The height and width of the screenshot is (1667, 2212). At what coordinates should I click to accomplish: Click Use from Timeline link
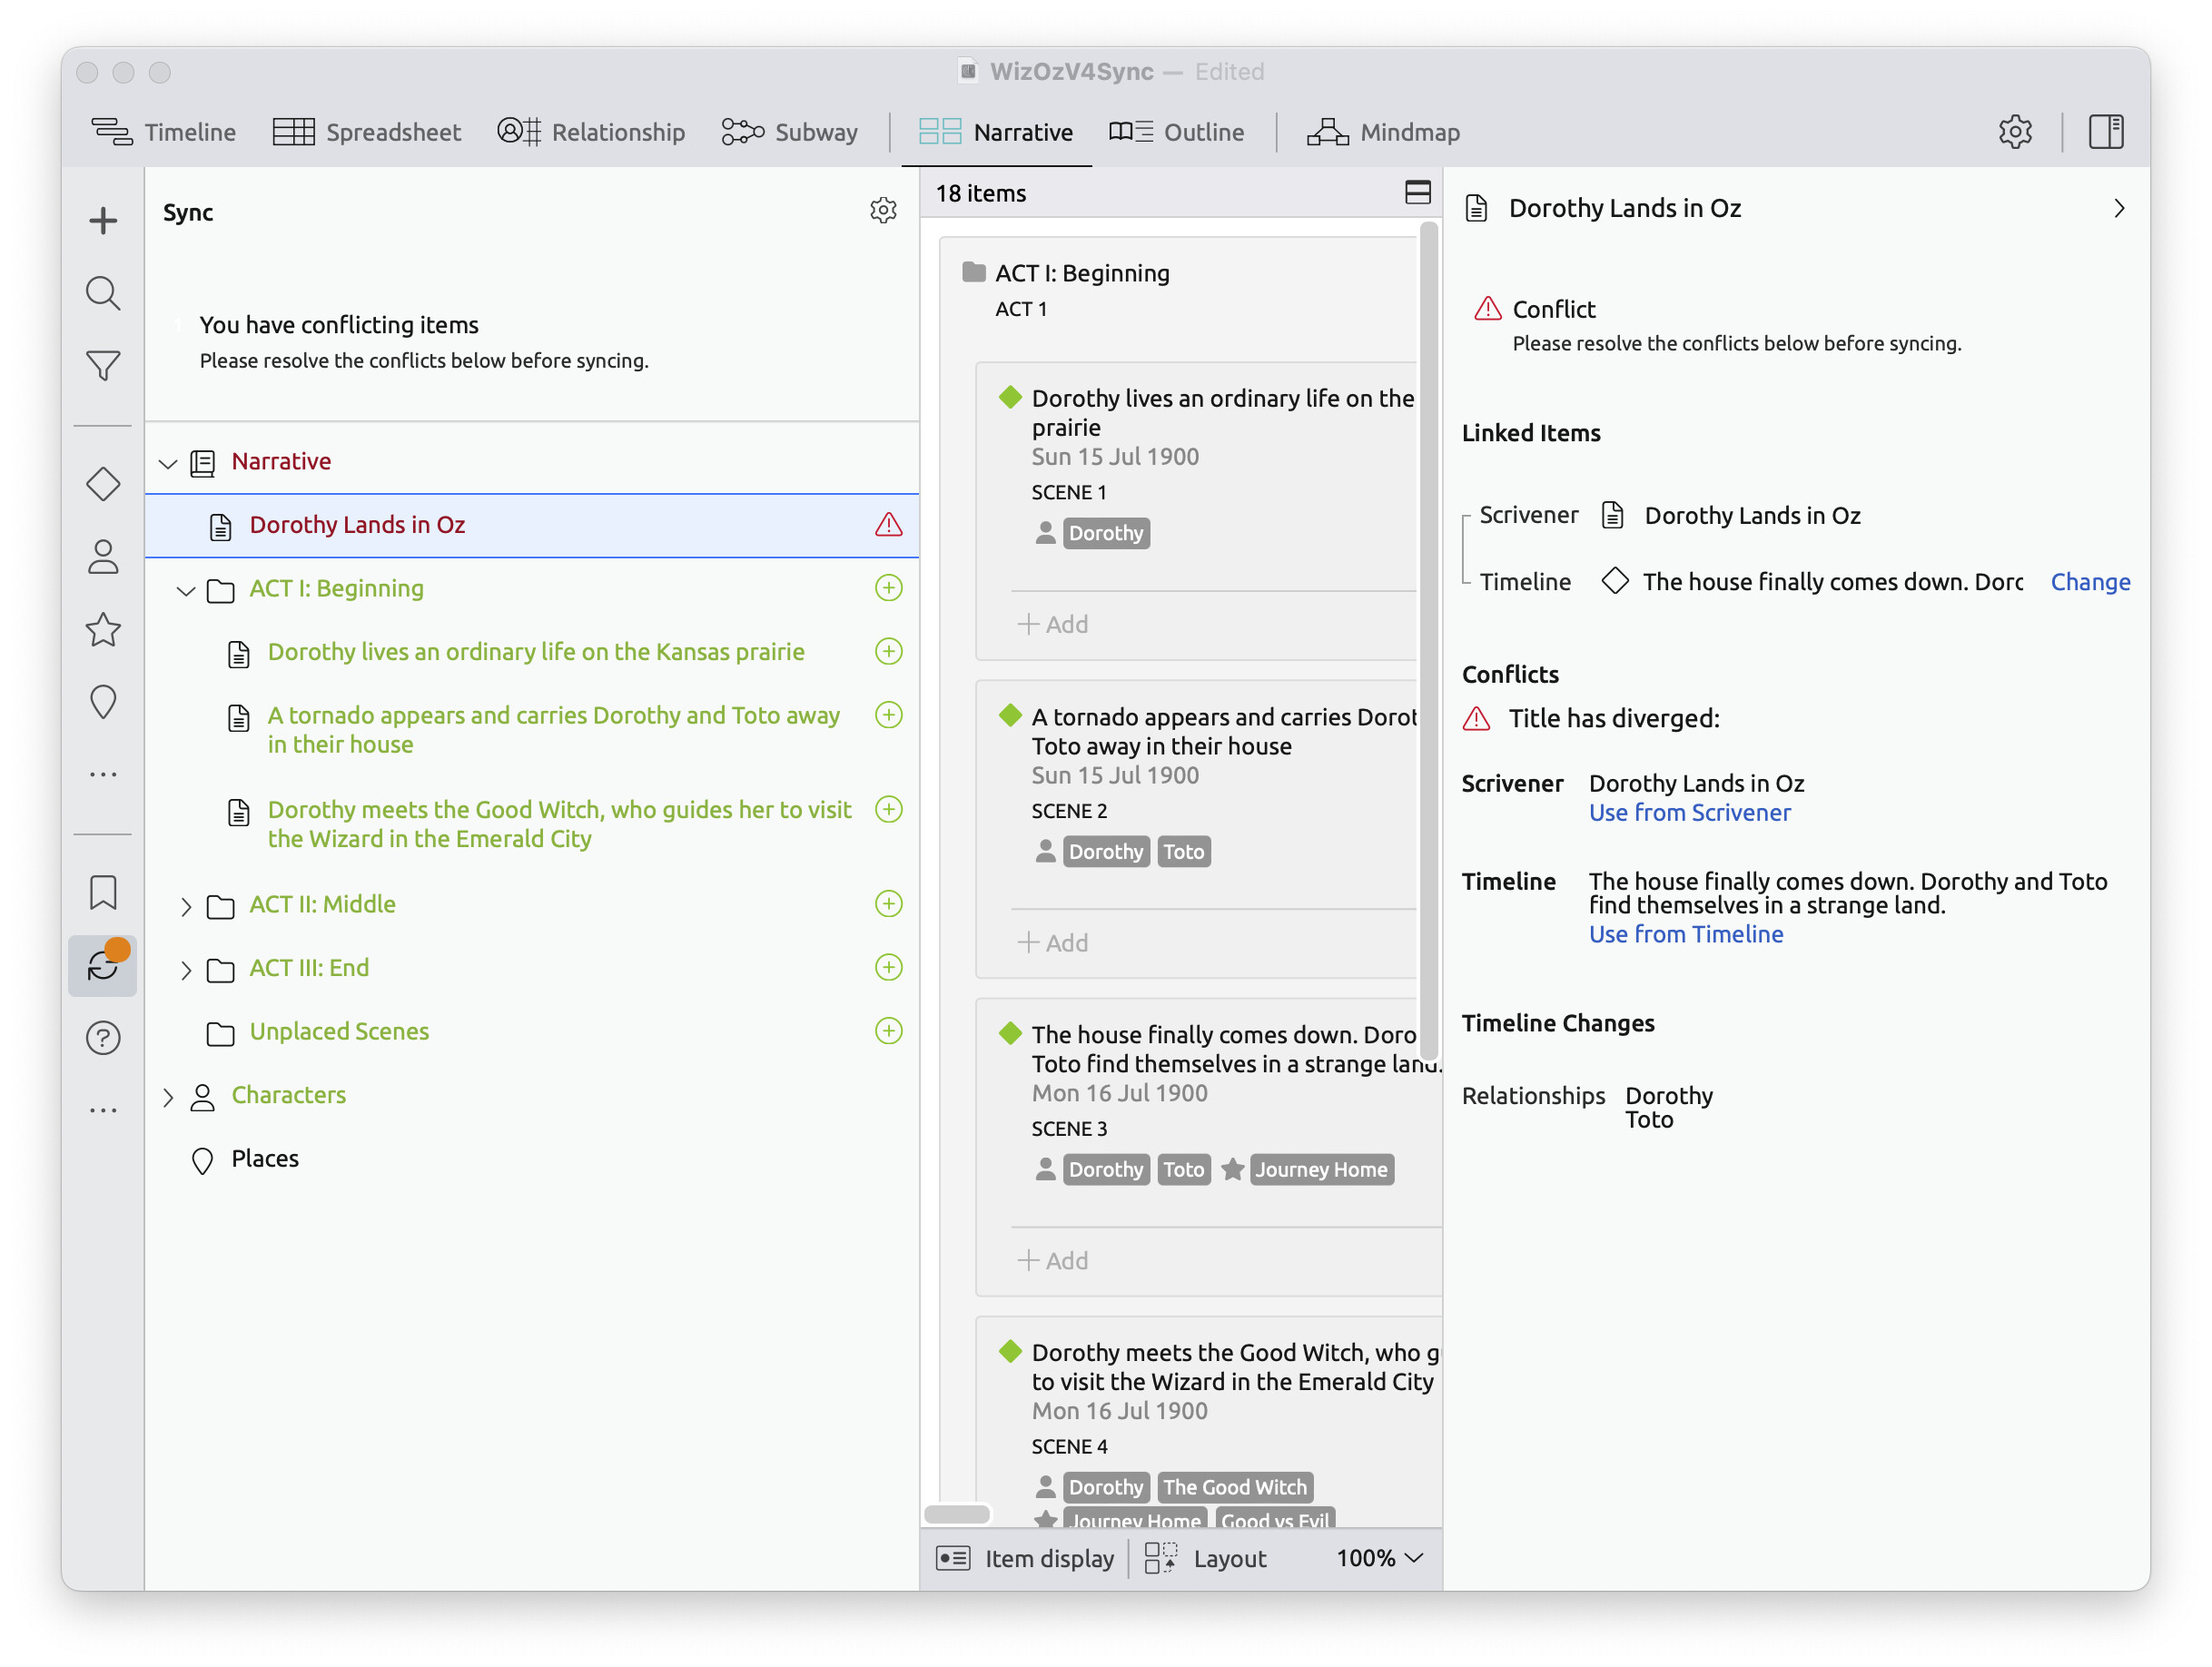[1685, 934]
